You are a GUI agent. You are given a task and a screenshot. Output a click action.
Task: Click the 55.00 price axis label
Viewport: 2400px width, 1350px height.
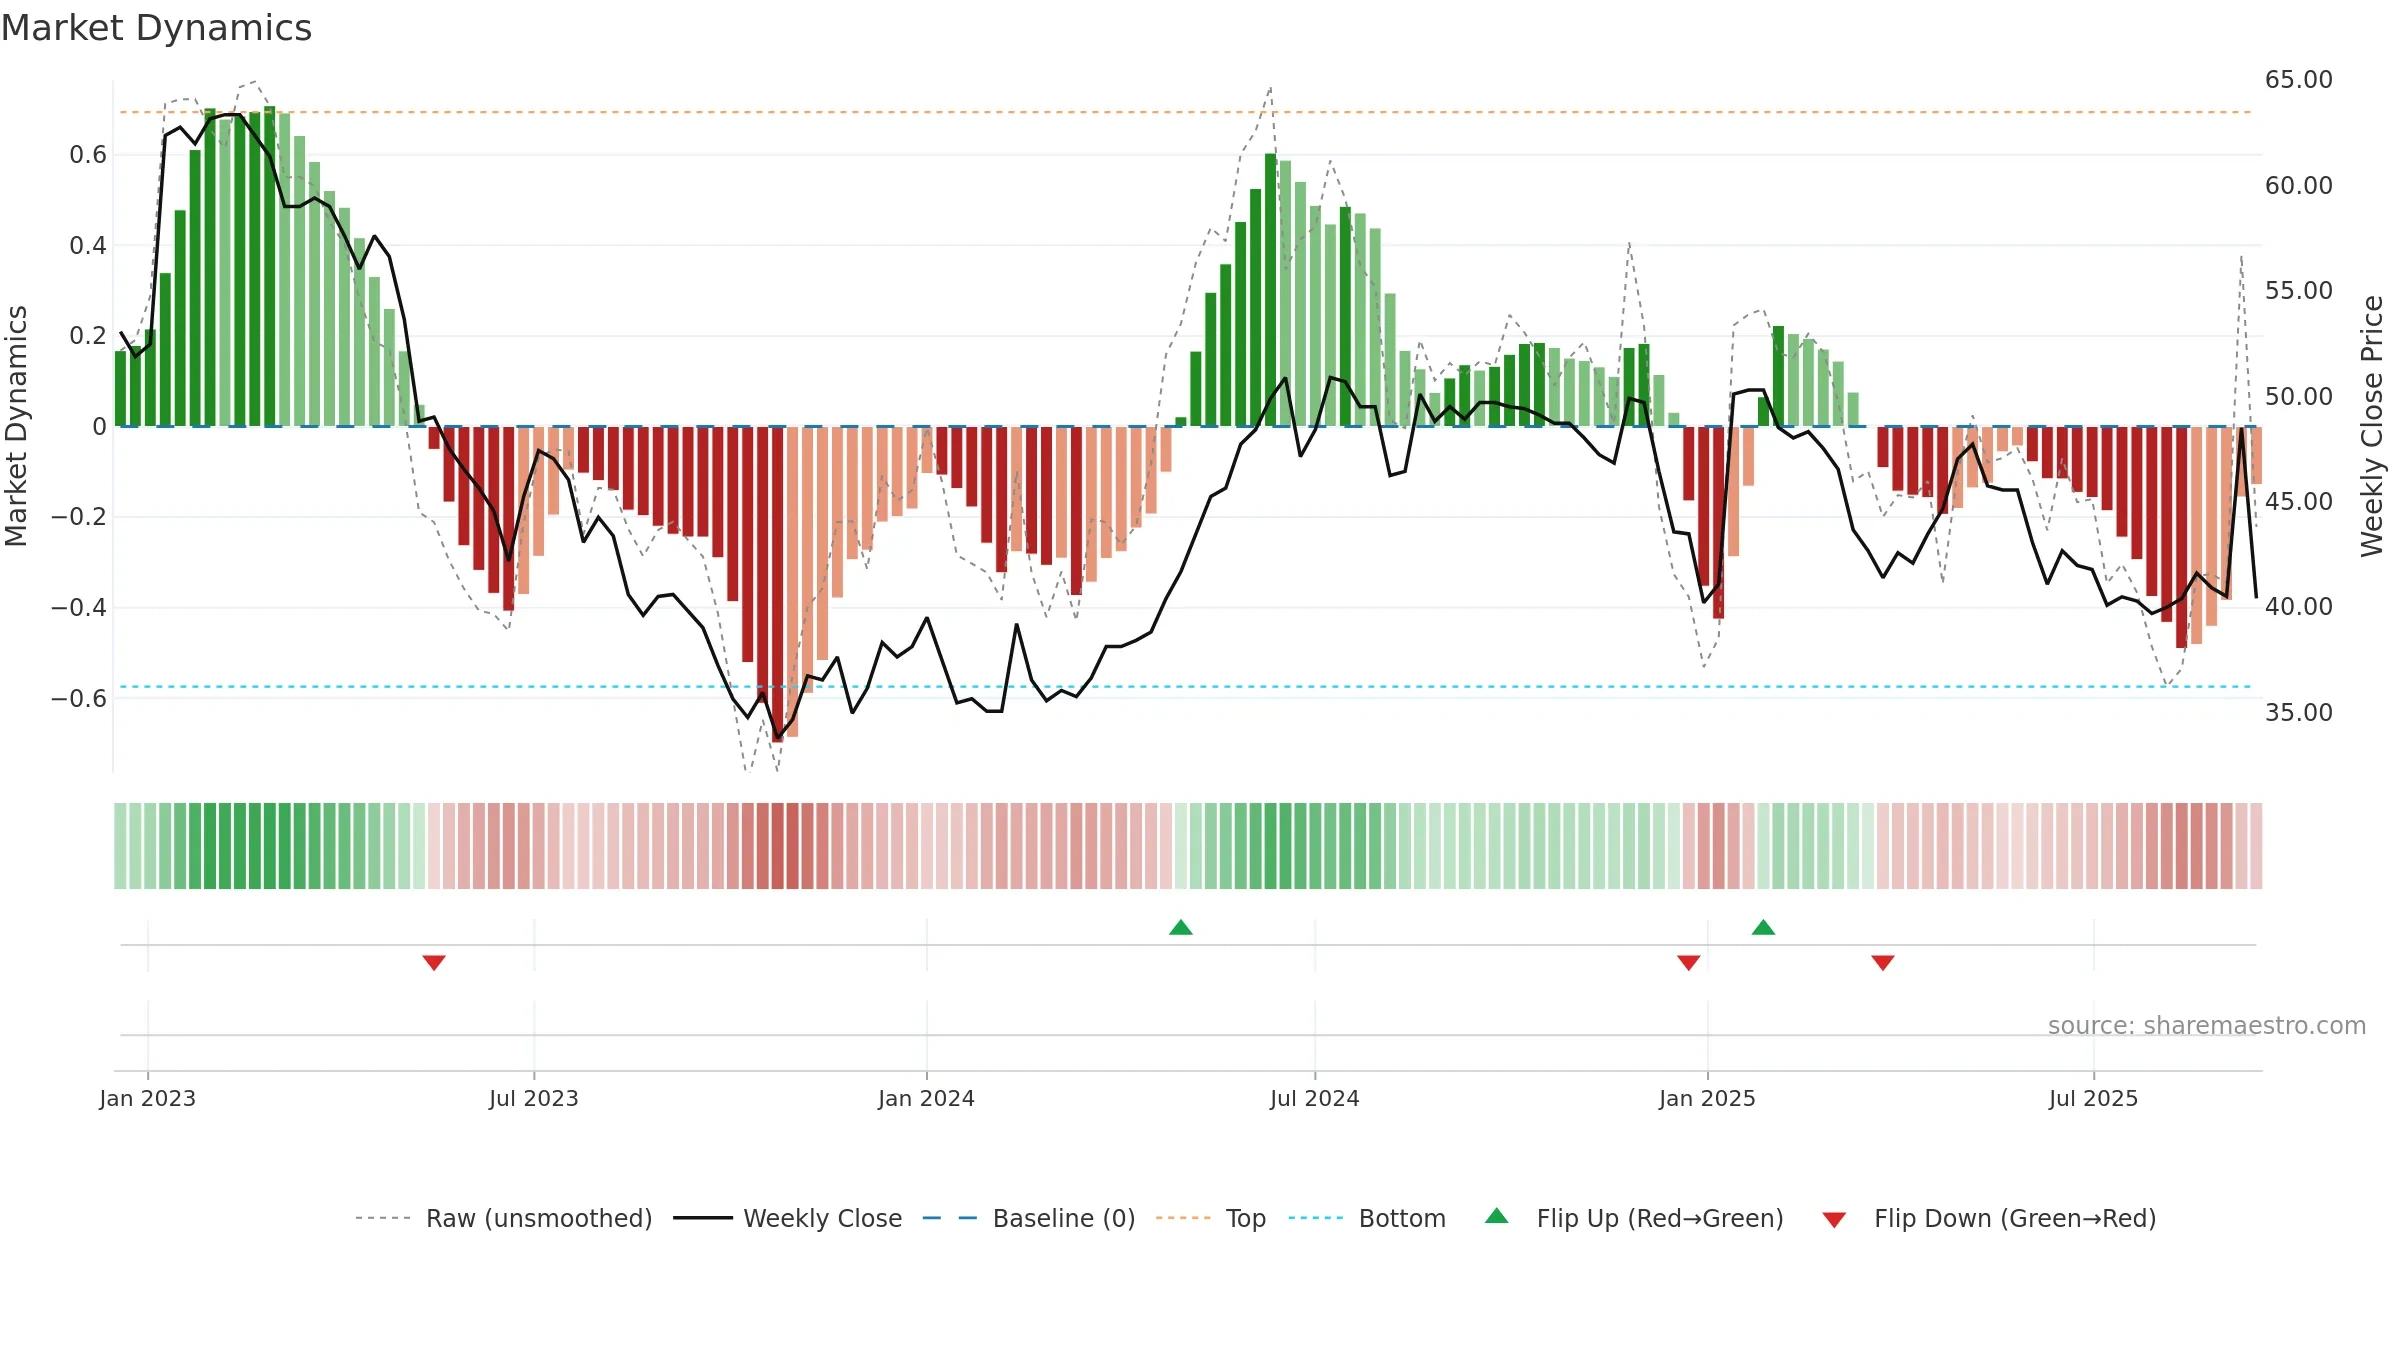(x=2299, y=291)
